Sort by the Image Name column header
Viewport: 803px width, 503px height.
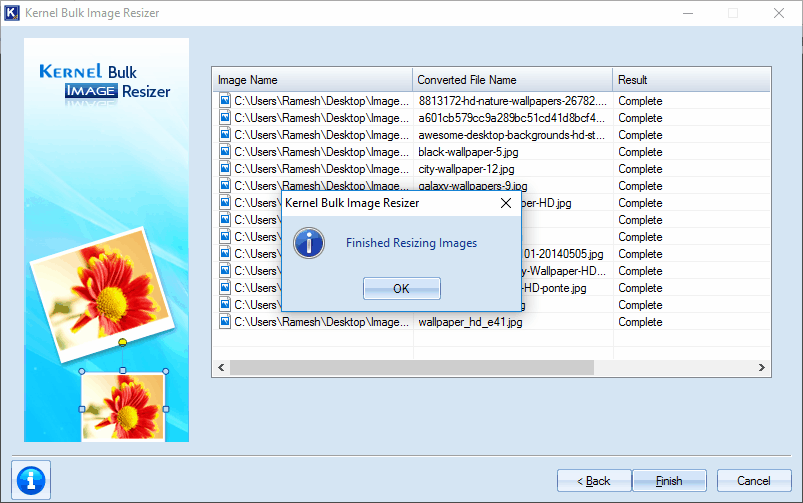click(312, 80)
